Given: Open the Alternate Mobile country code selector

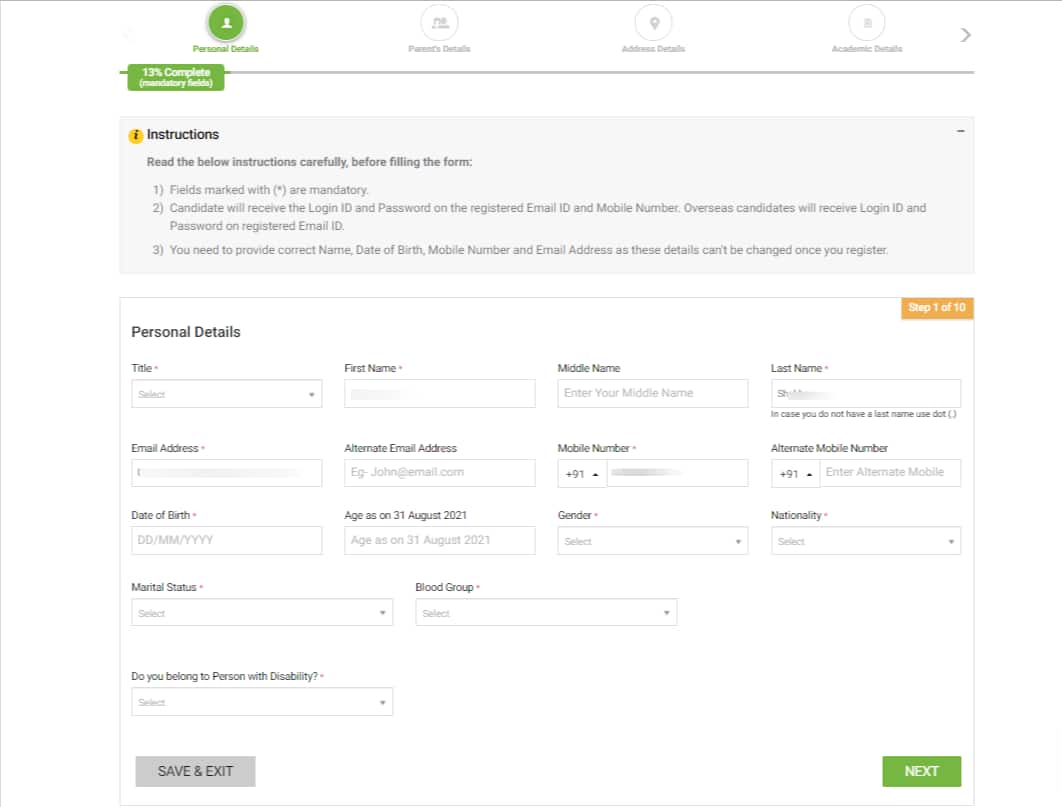Looking at the screenshot, I should point(795,473).
